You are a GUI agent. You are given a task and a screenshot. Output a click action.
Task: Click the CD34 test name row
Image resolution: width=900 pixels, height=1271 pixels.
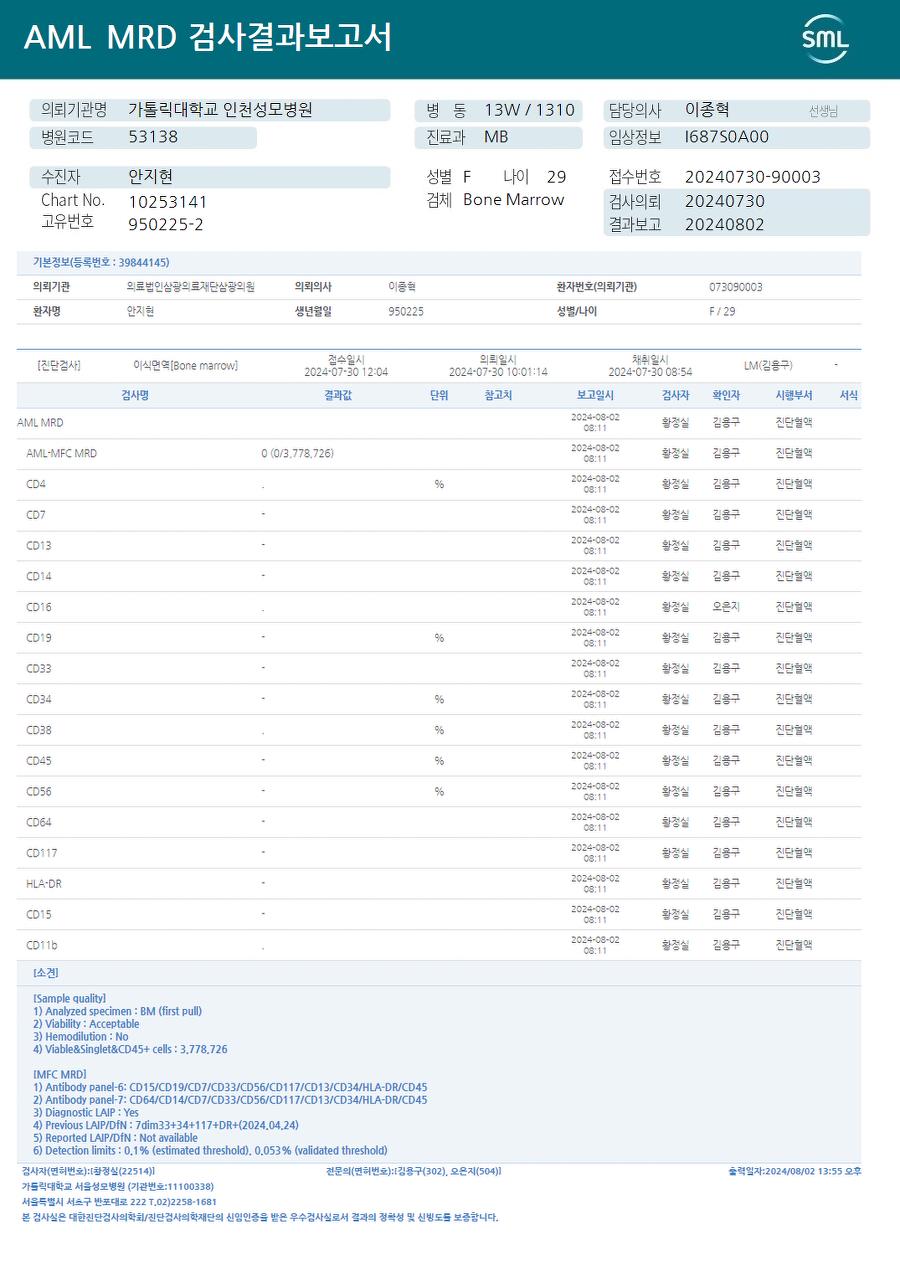coord(39,700)
